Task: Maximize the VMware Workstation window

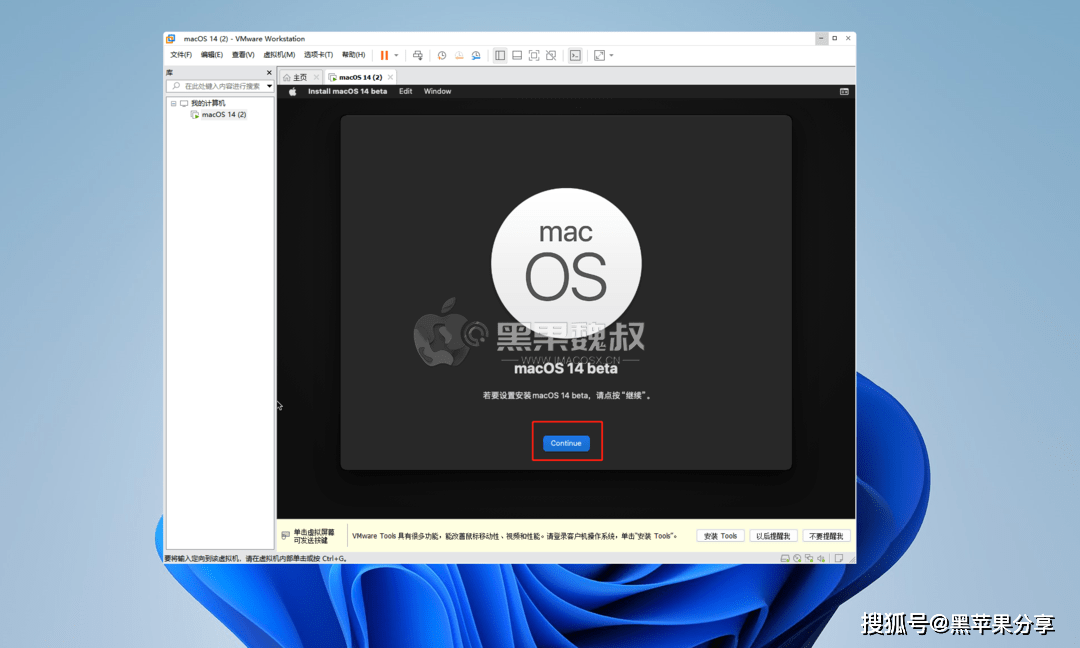Action: (835, 39)
